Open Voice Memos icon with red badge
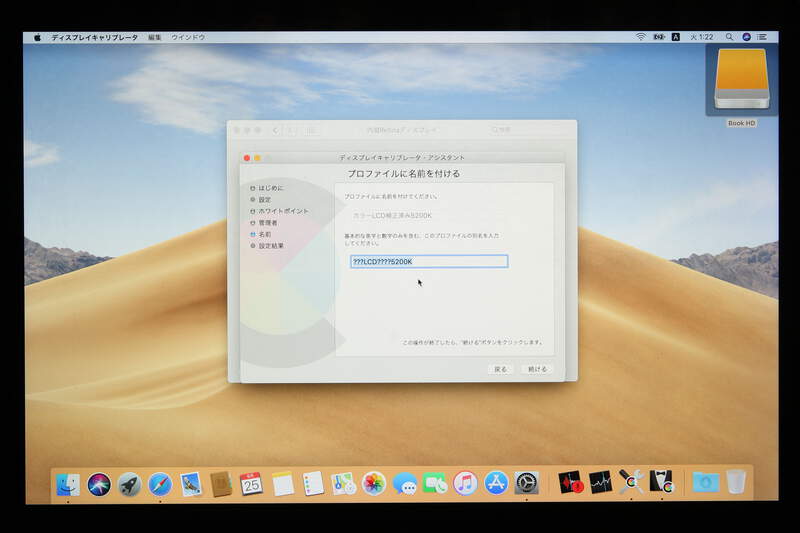This screenshot has width=800, height=533. click(x=570, y=483)
